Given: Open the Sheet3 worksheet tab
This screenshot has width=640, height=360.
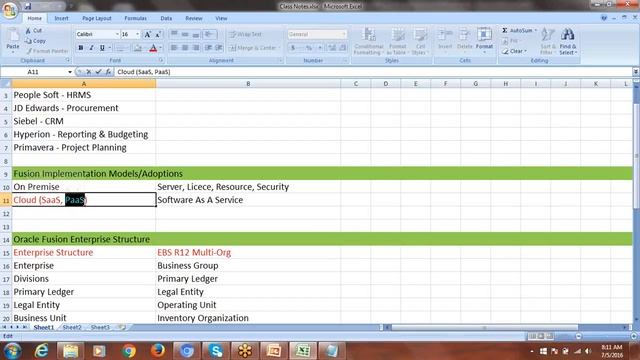Looking at the screenshot, I should pos(100,327).
